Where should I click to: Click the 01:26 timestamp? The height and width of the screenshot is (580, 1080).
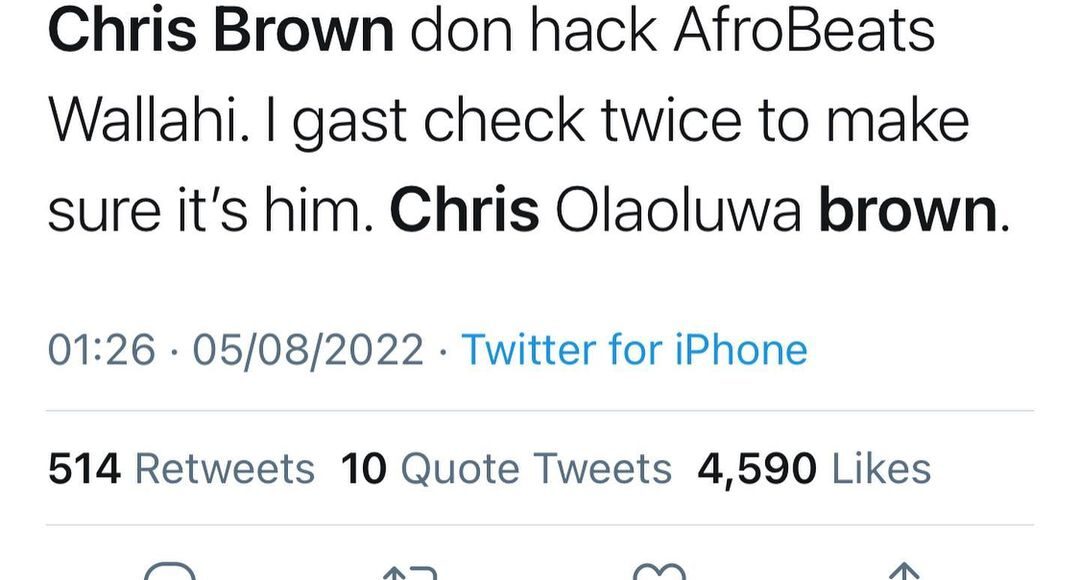coord(102,350)
